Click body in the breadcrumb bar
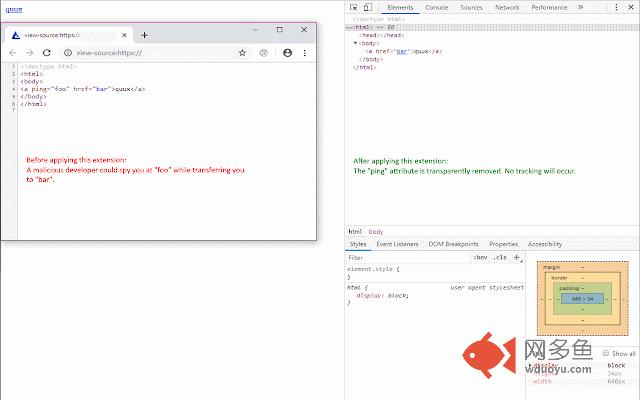 coord(376,231)
